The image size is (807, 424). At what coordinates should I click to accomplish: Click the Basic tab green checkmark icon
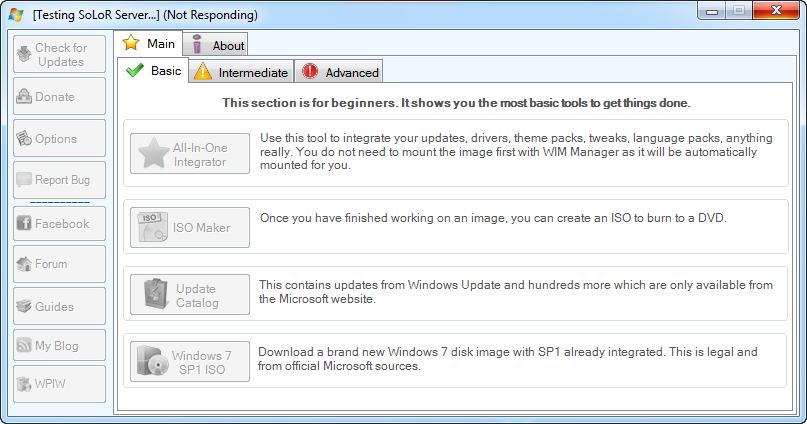click(x=135, y=70)
